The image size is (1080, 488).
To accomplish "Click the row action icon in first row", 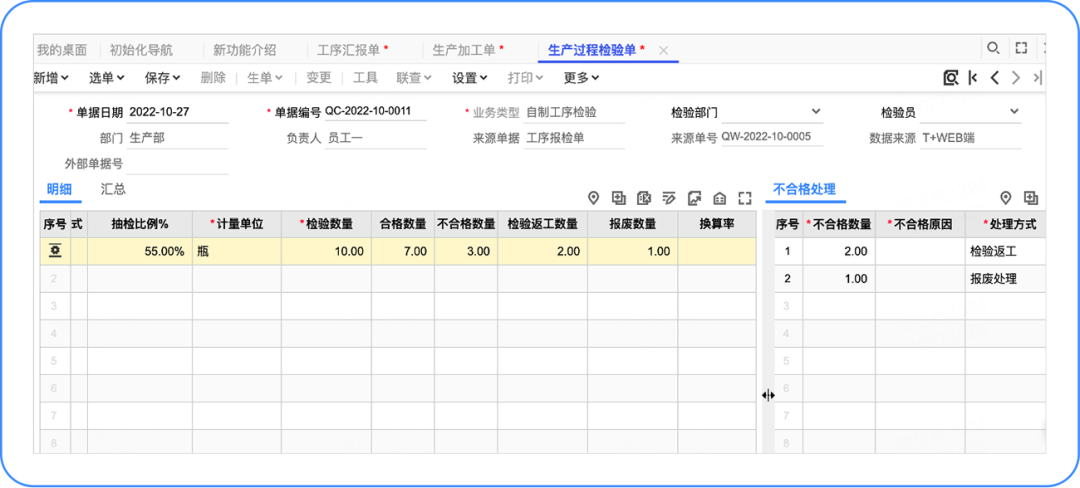I will coord(54,251).
